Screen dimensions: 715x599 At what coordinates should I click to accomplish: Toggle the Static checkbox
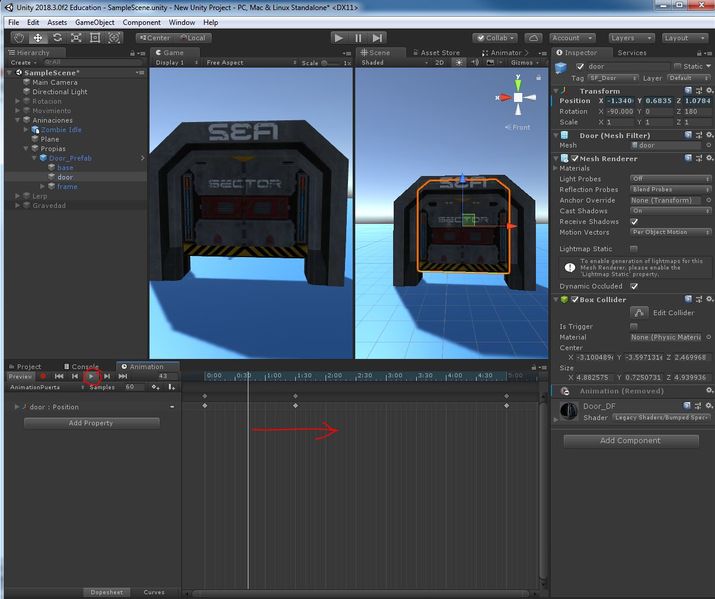tap(678, 67)
